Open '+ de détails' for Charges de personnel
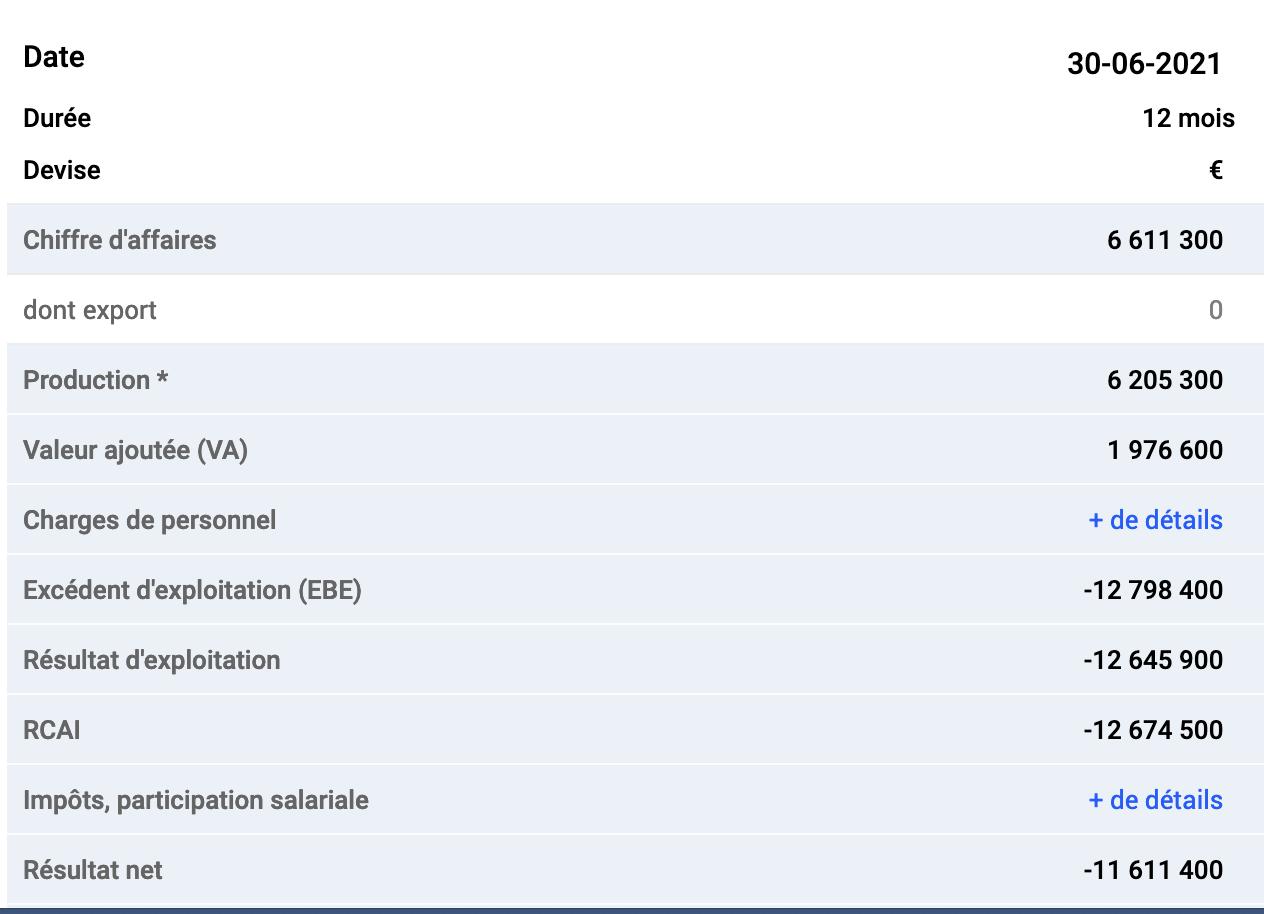 point(1155,520)
